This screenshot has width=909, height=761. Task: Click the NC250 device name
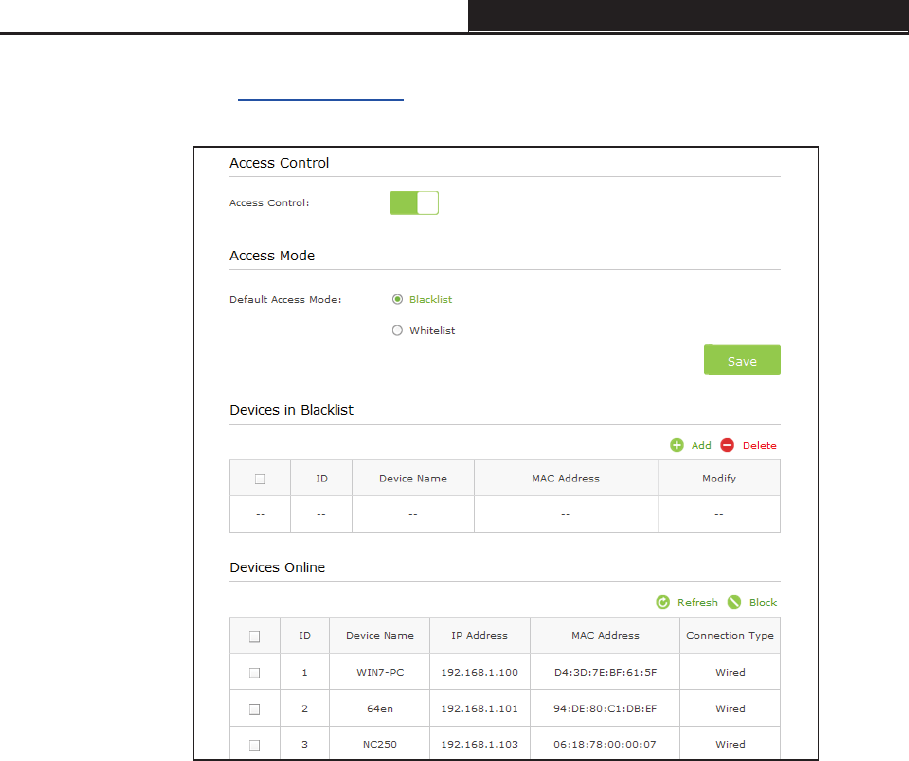click(380, 744)
